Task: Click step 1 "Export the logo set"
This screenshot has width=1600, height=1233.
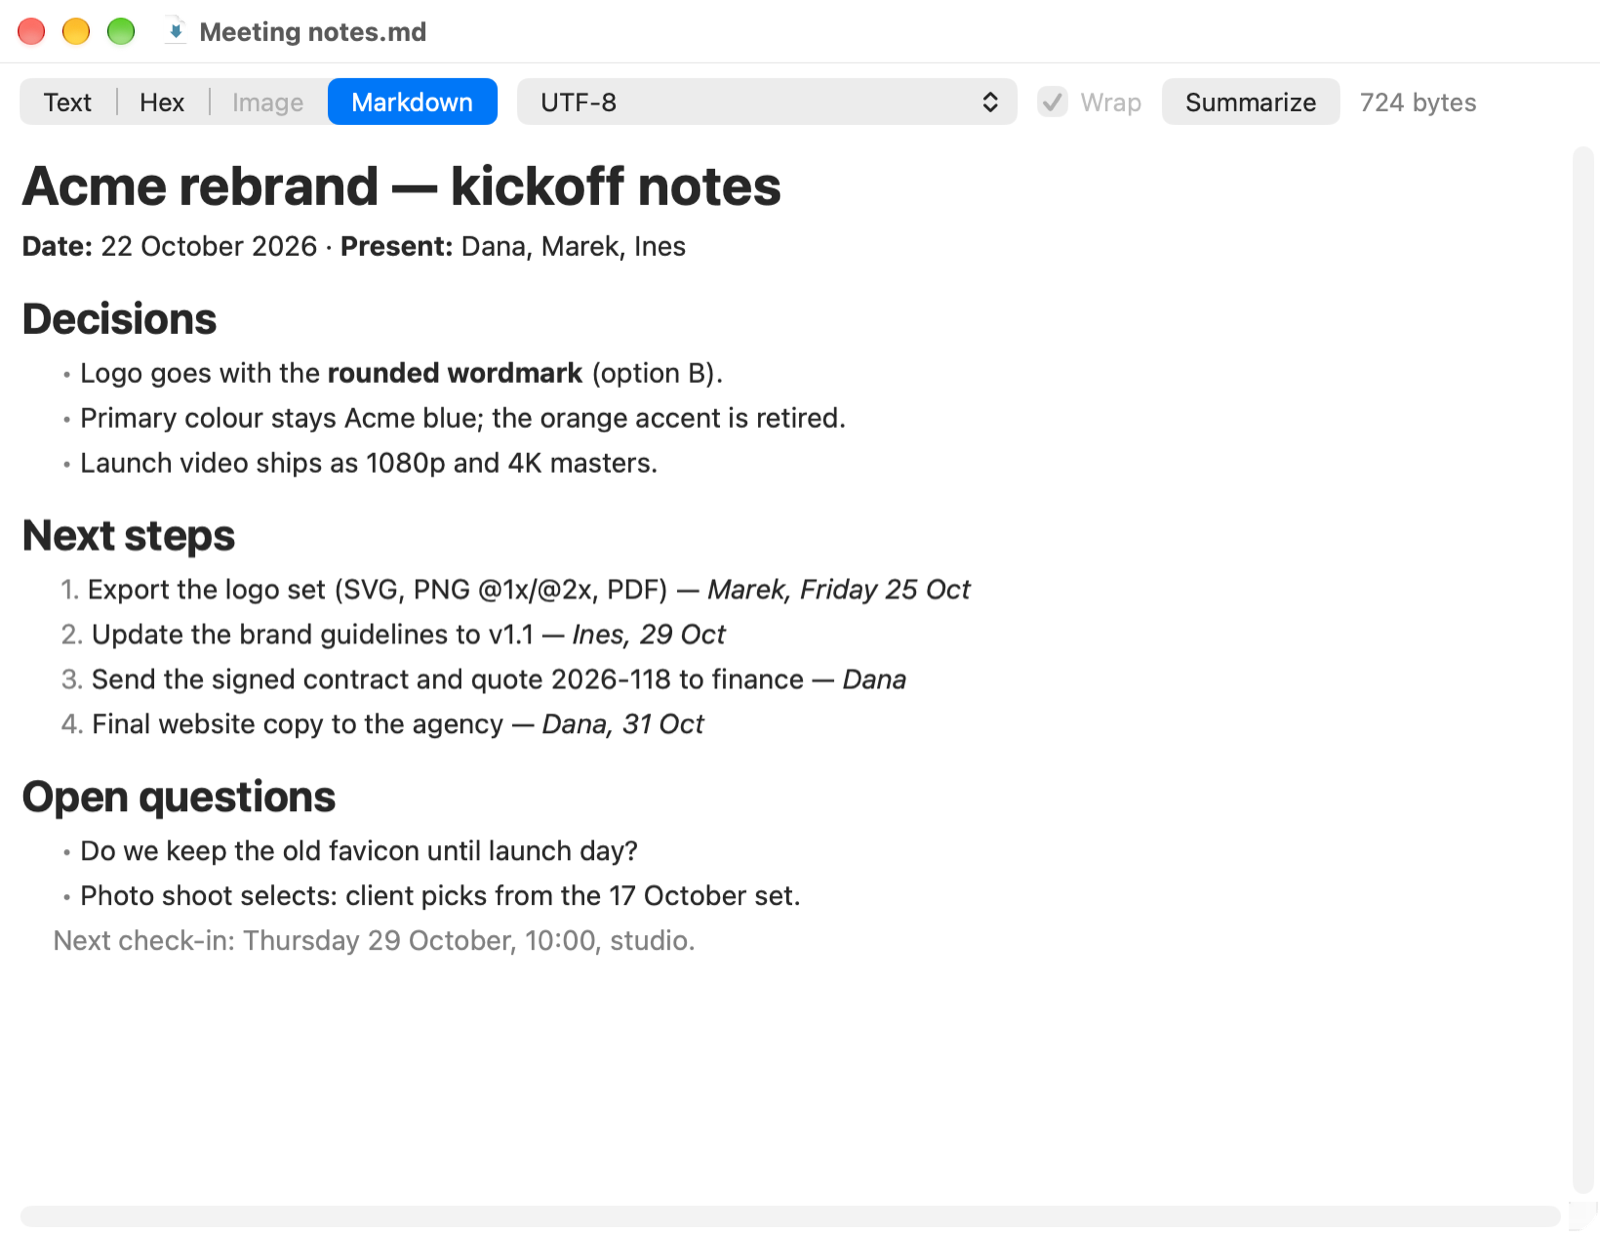Action: tap(529, 590)
